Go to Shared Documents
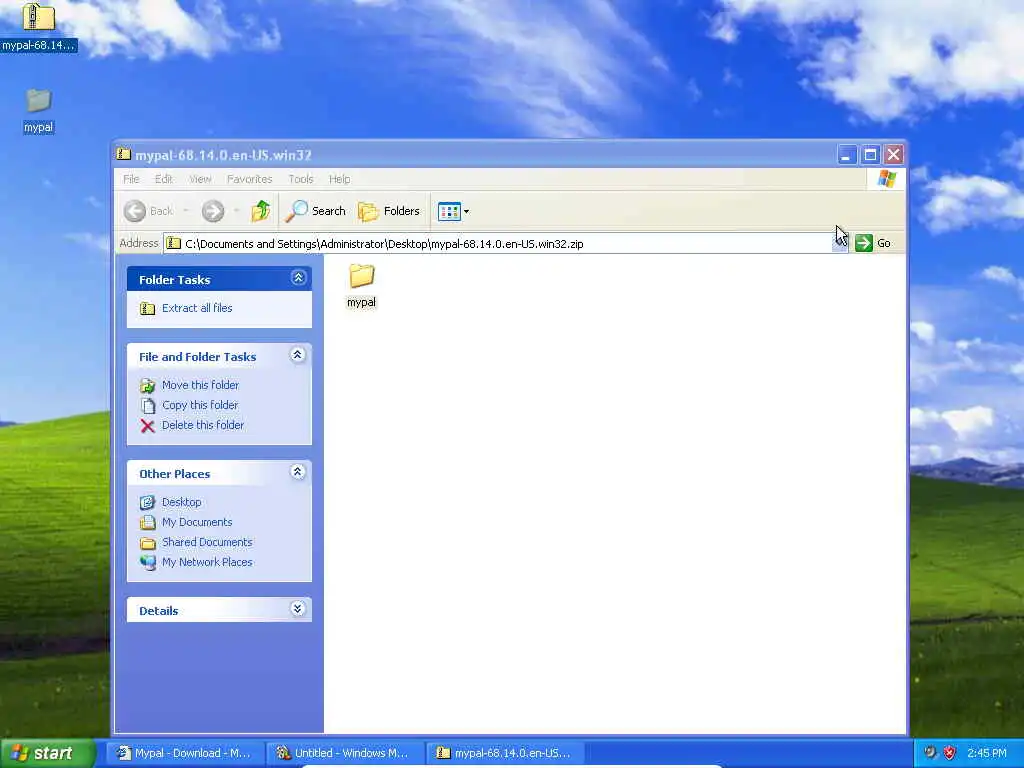The image size is (1024, 768). click(207, 542)
